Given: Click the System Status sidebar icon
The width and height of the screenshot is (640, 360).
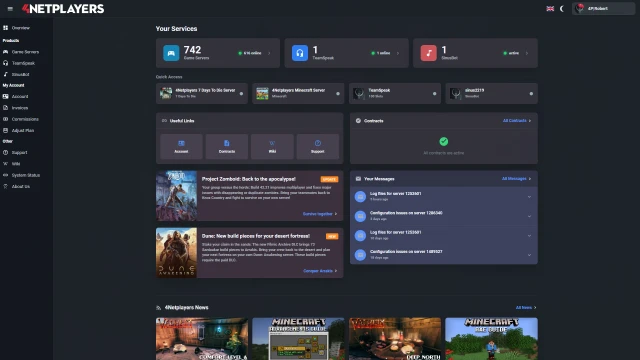Looking at the screenshot, I should click(x=5, y=175).
